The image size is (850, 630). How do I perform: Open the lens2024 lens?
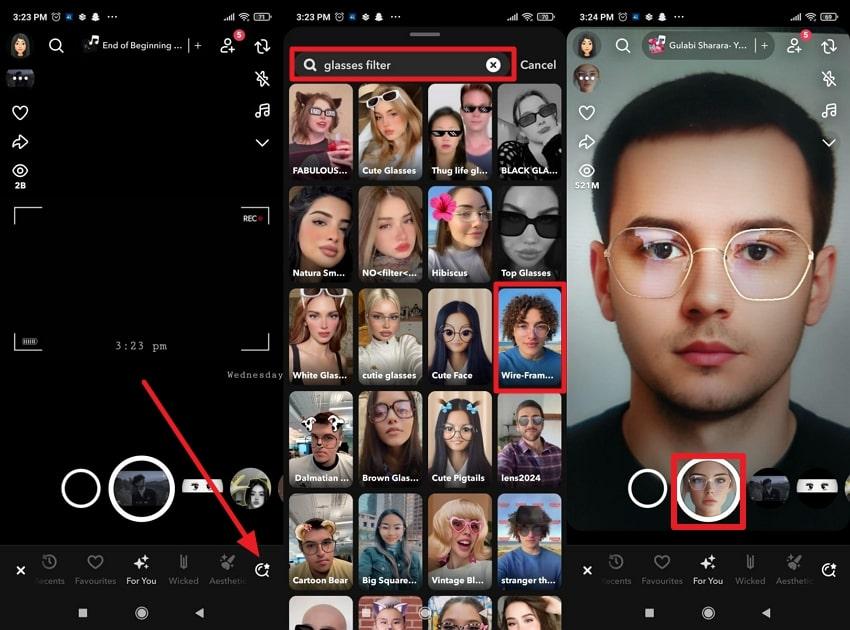(529, 438)
